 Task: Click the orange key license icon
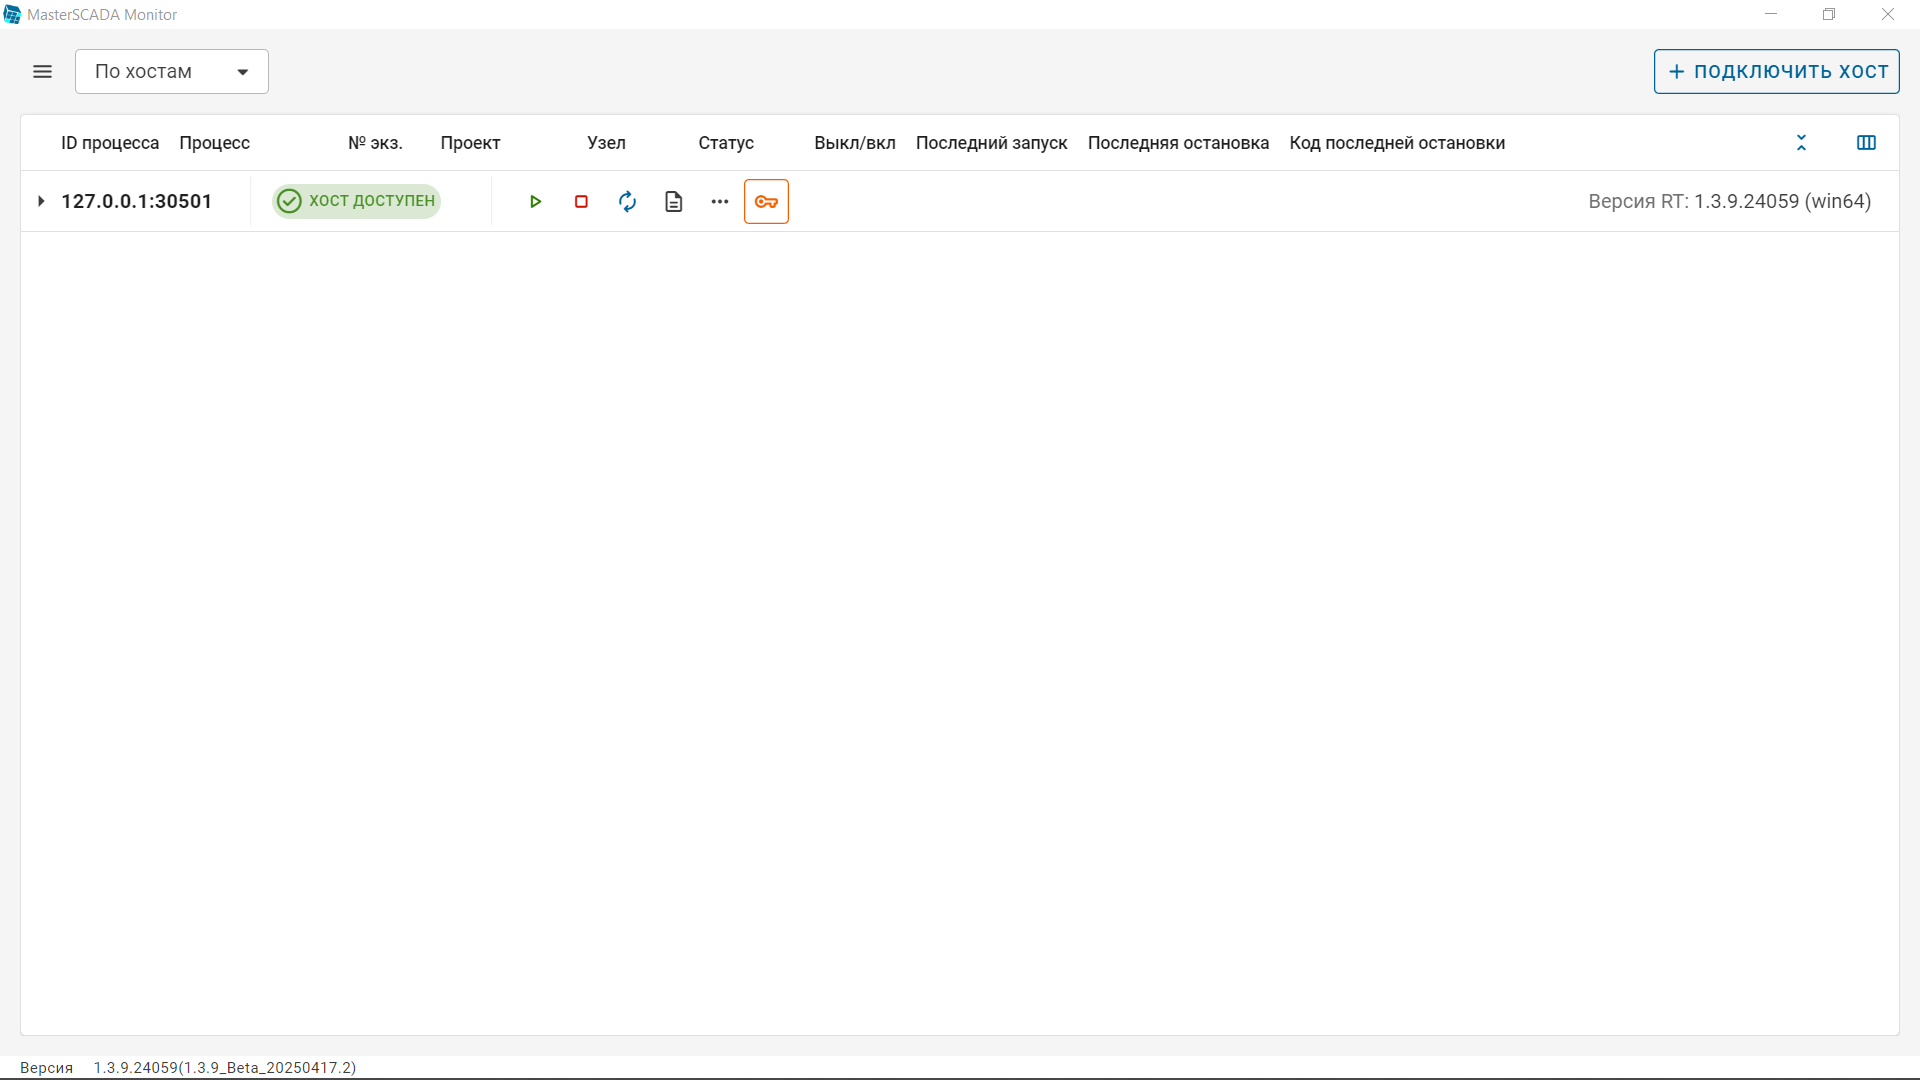766,201
